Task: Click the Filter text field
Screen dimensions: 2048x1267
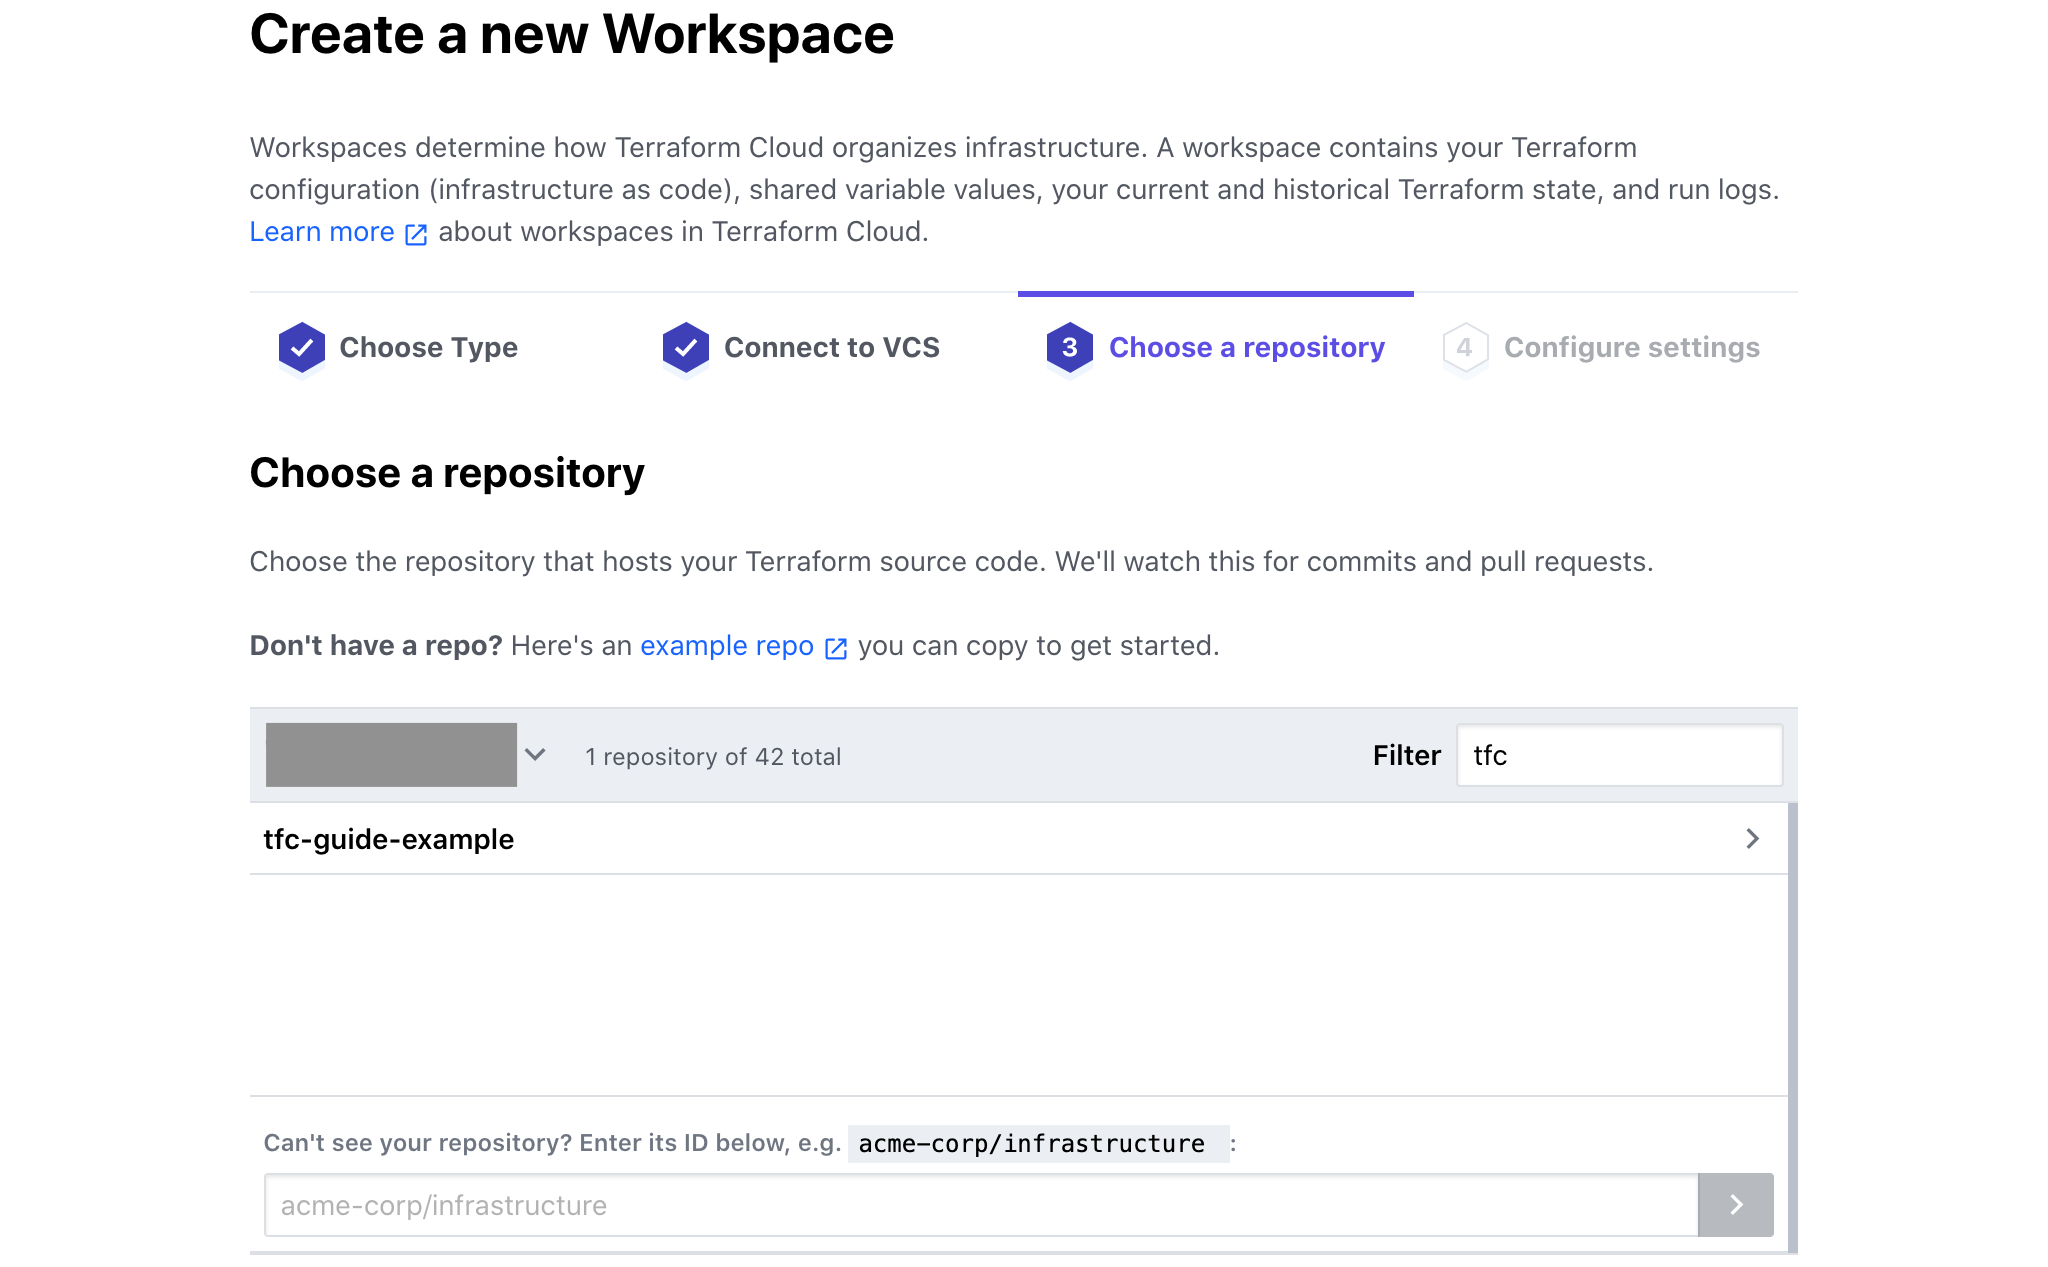Action: pyautogui.click(x=1619, y=755)
